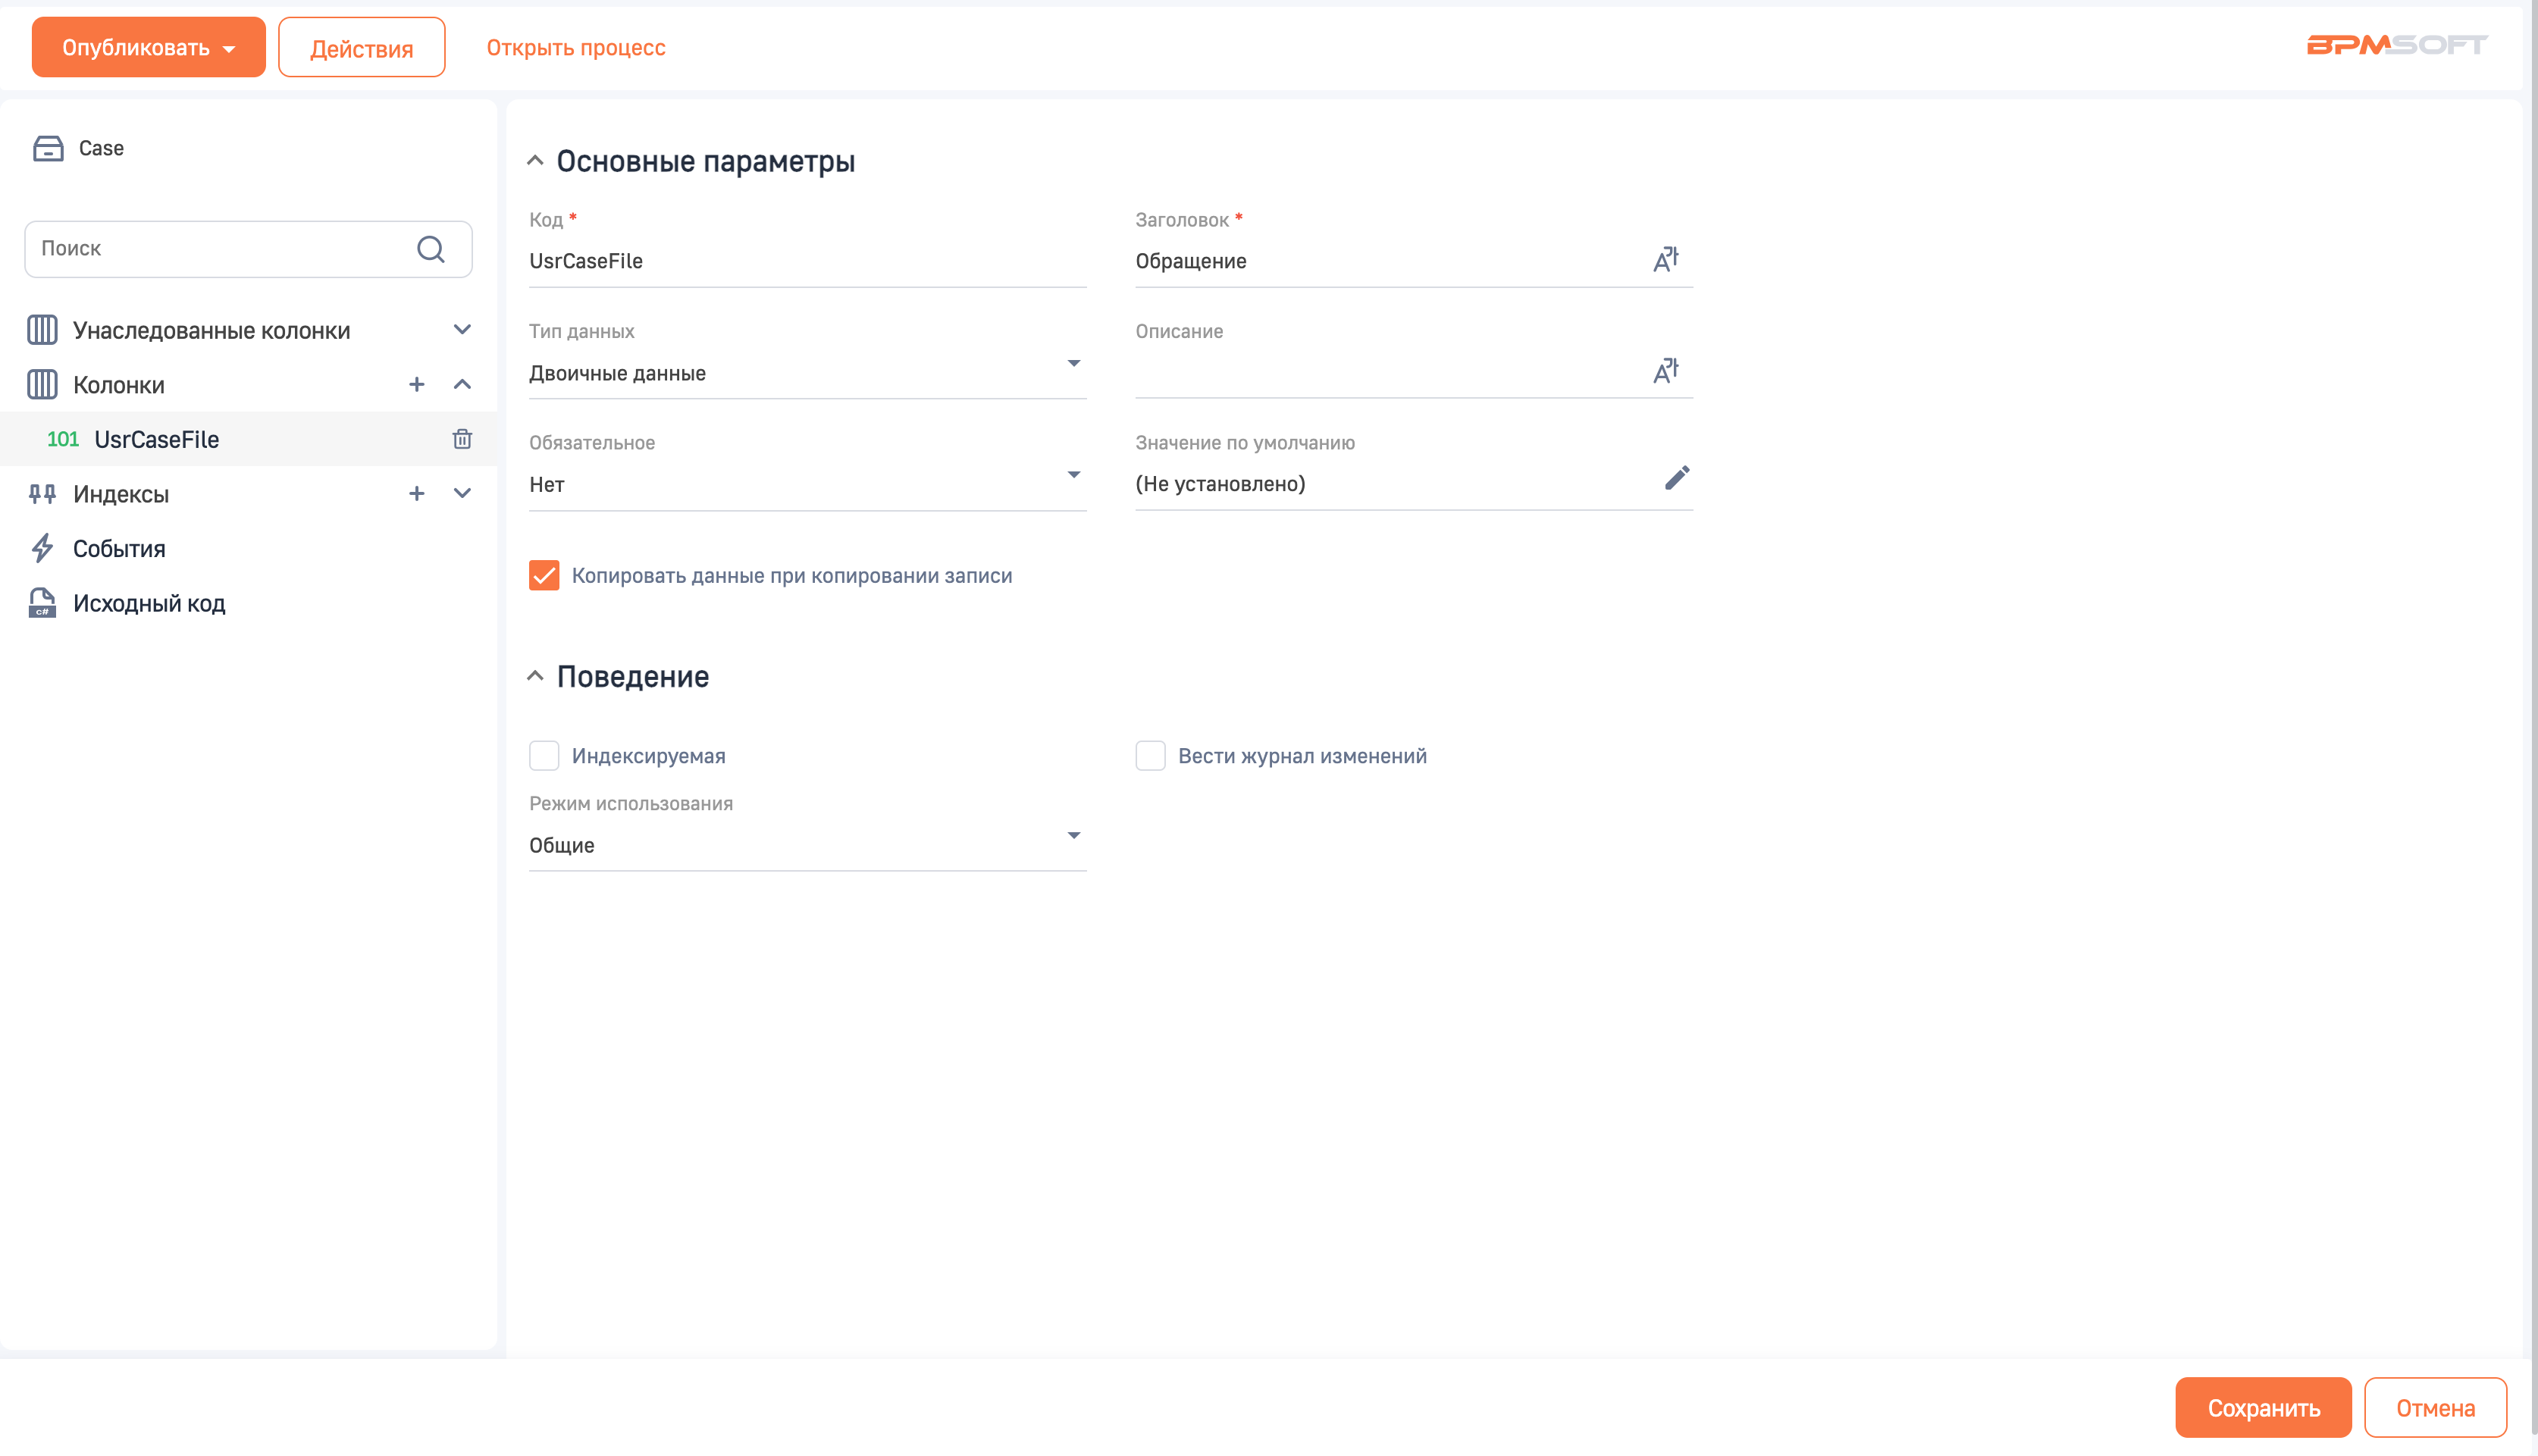Click inside the Поиск search field
Viewport: 2538px width, 1456px height.
(200, 248)
